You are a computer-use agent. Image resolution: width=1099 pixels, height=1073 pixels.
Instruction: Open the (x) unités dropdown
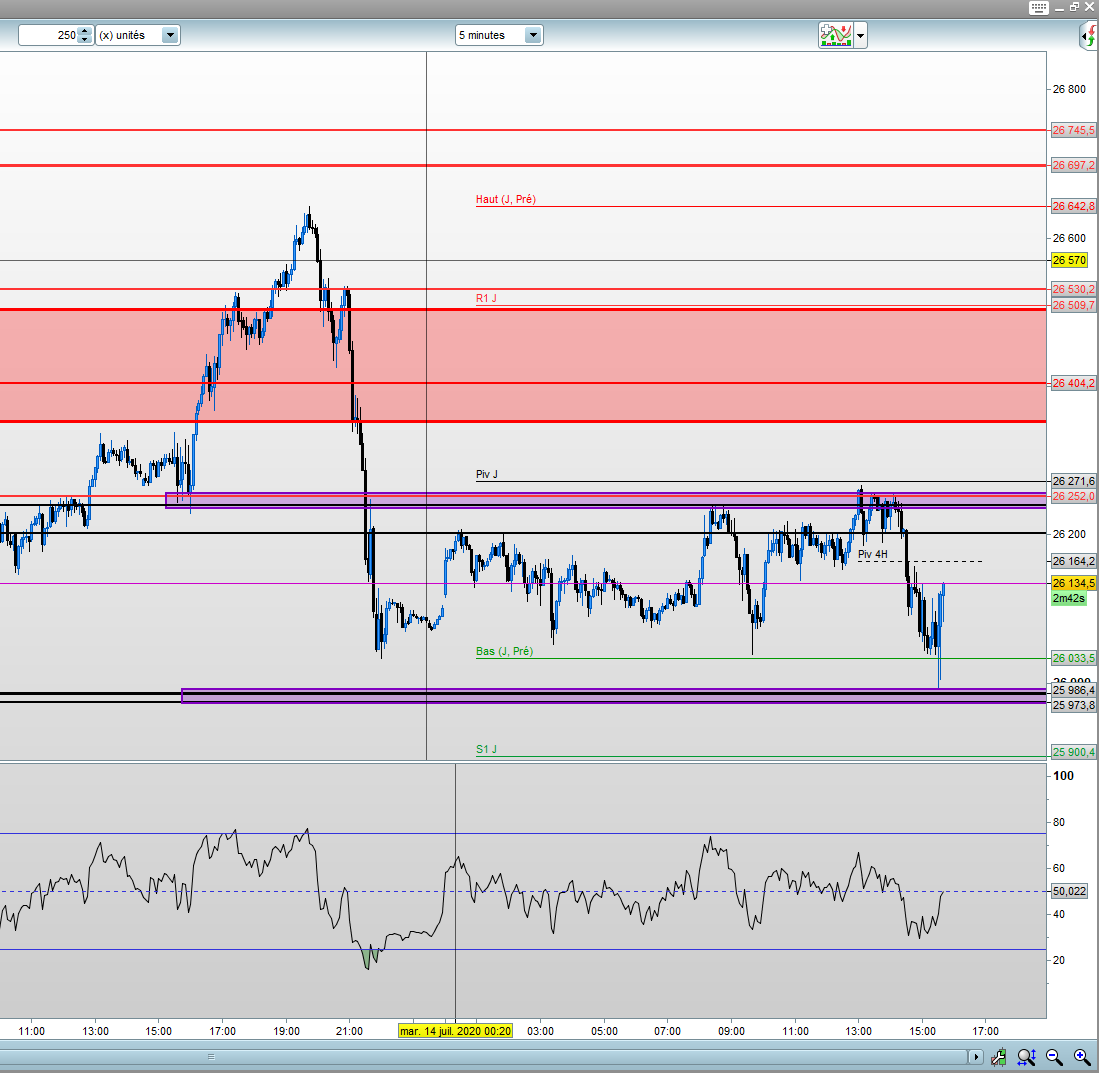click(170, 35)
